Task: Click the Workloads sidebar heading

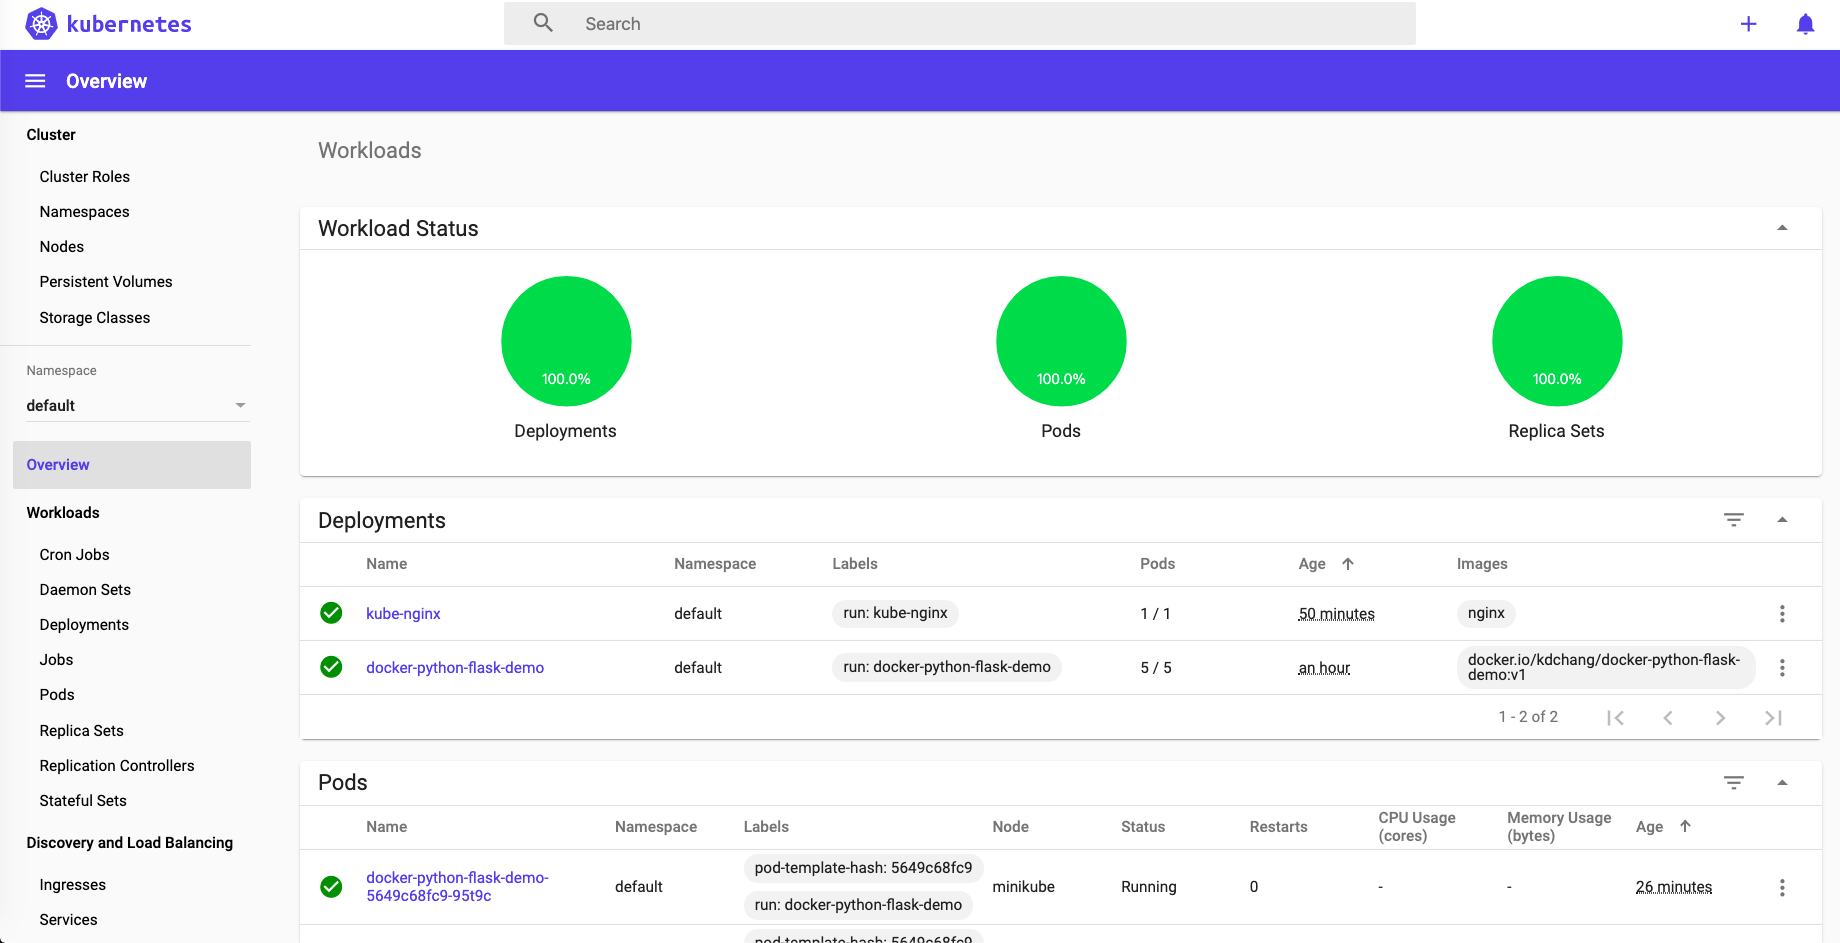Action: click(63, 513)
